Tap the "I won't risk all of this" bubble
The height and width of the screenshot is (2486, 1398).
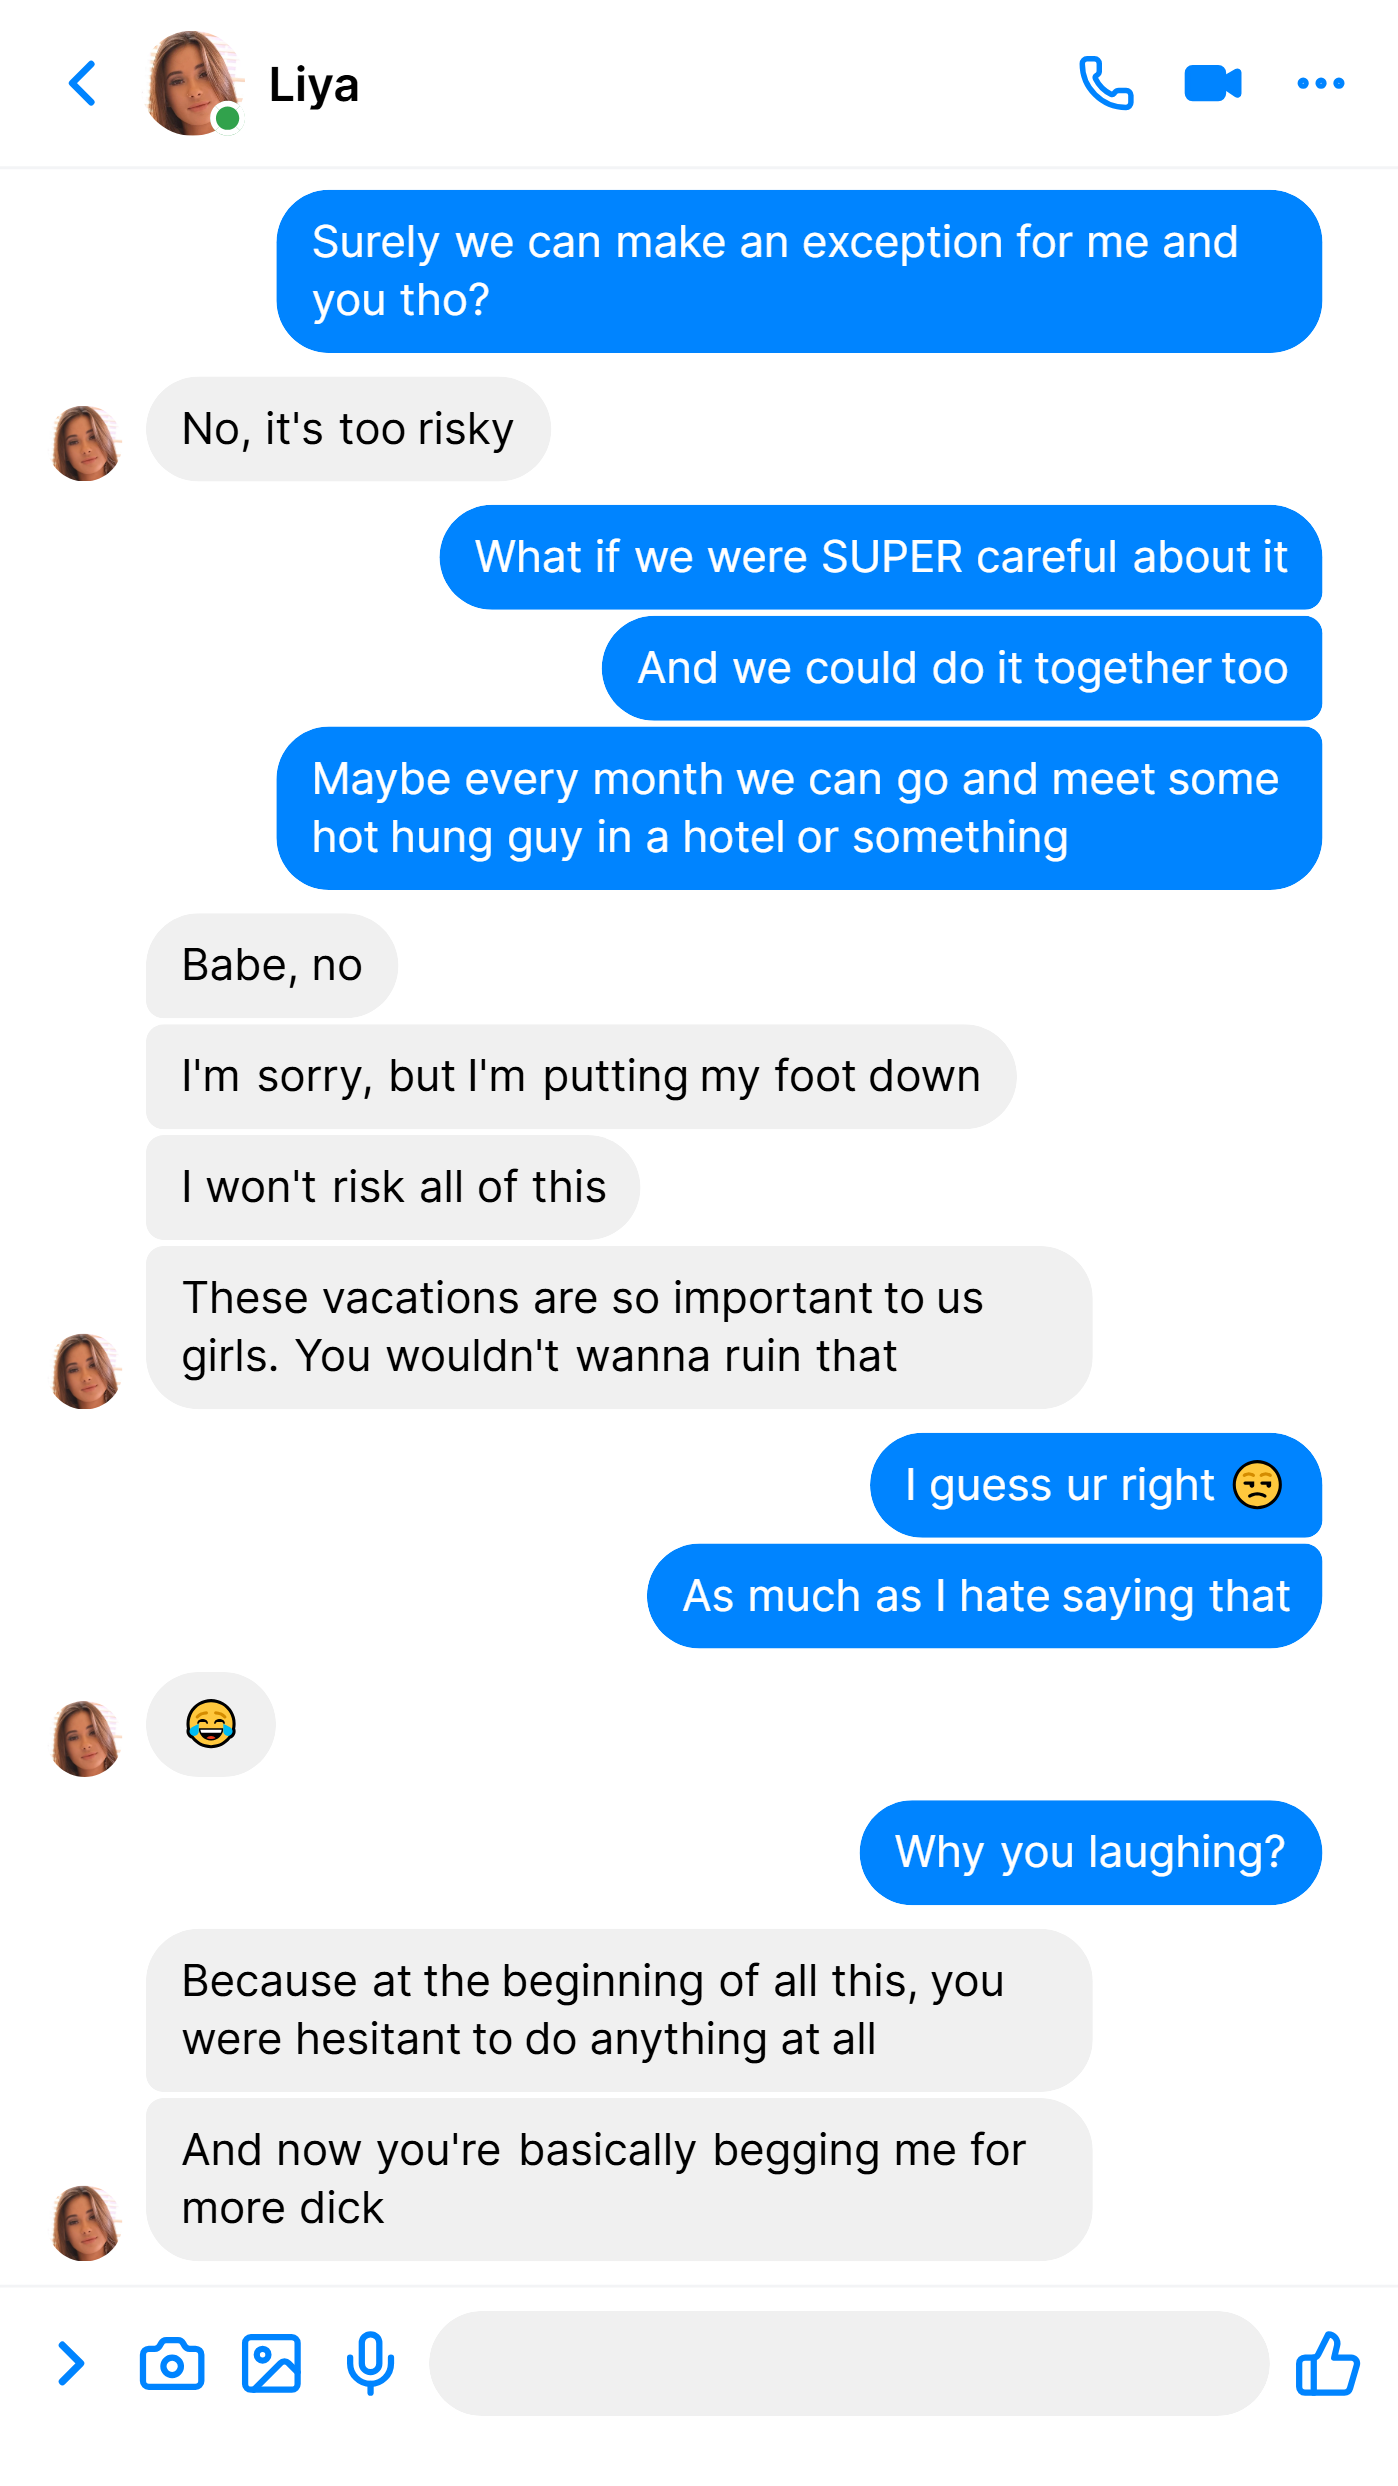(393, 1187)
